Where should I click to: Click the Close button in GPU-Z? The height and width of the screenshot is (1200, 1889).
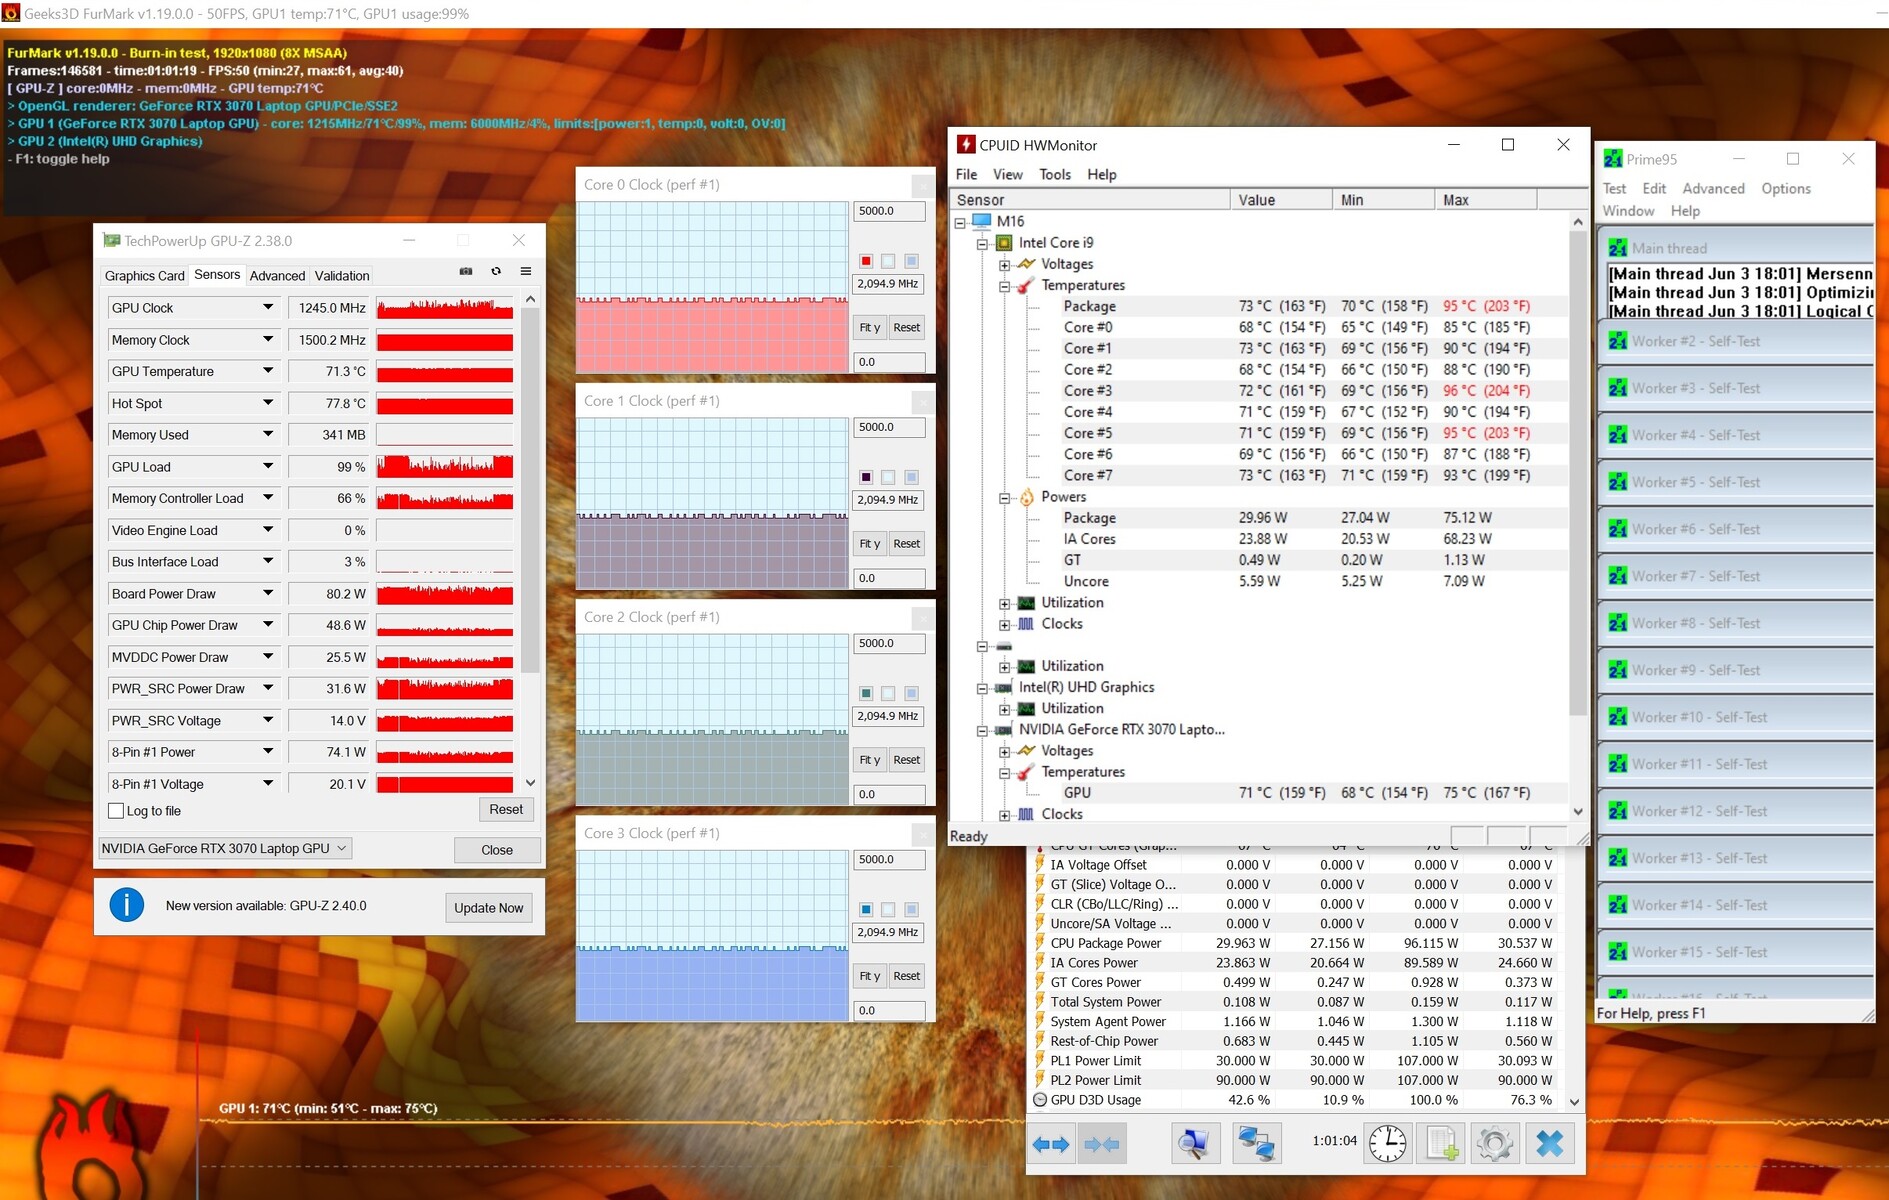(497, 849)
